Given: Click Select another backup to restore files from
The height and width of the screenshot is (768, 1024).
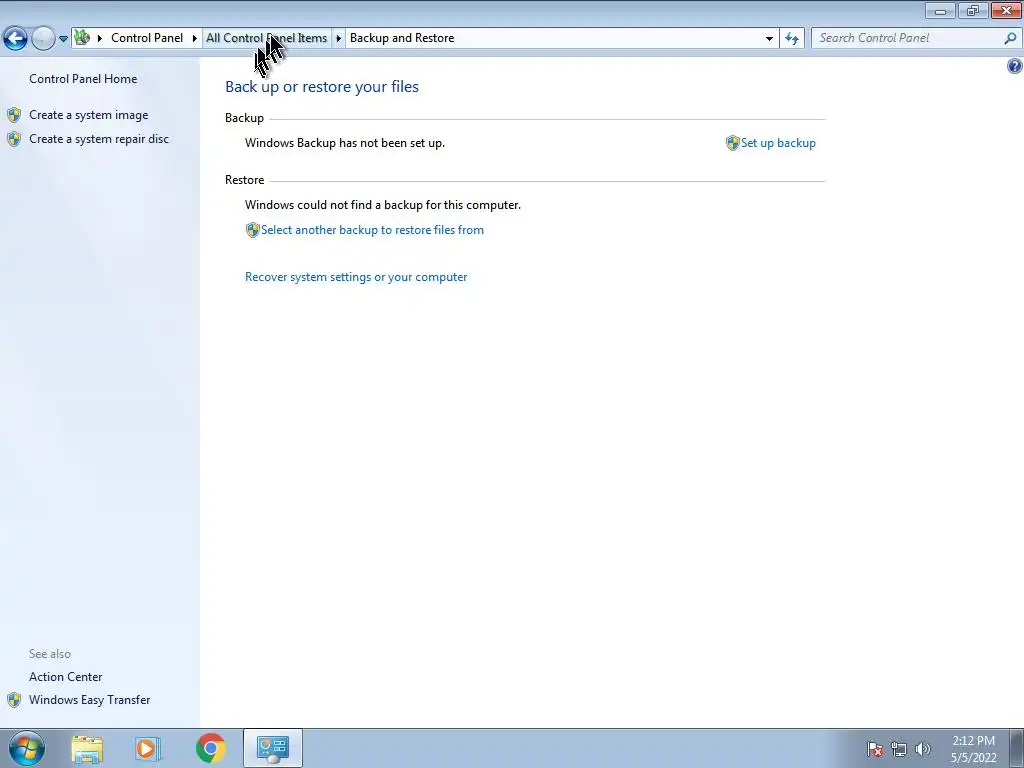Looking at the screenshot, I should point(372,230).
